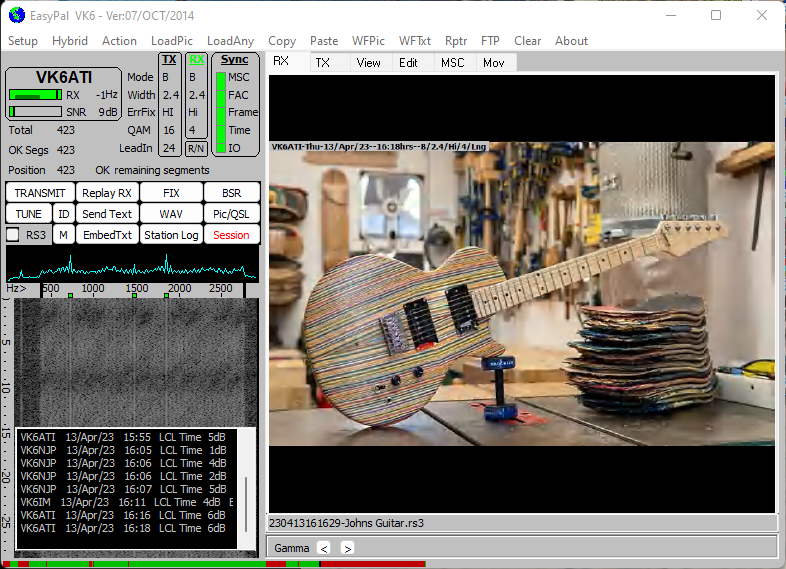
Task: Open the LoadPic menu
Action: click(172, 41)
